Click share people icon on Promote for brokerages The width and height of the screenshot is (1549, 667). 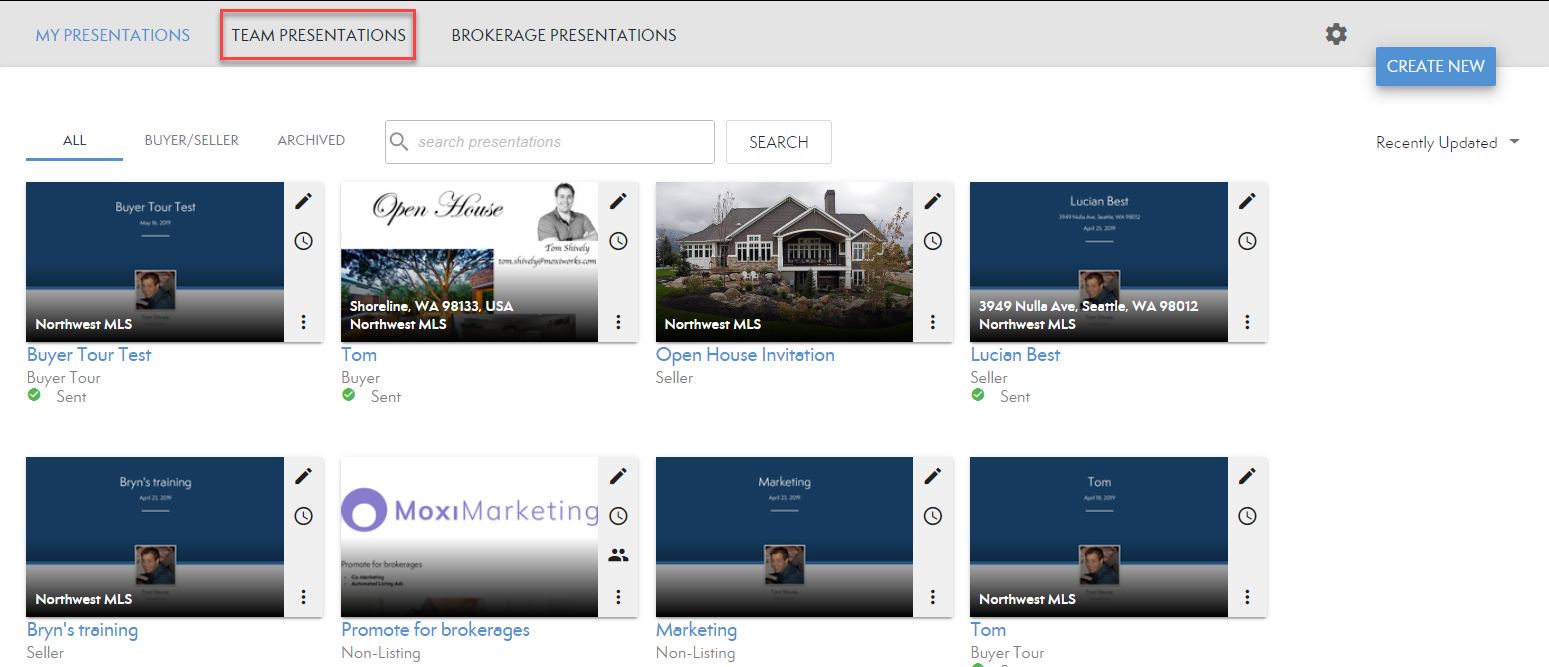618,555
